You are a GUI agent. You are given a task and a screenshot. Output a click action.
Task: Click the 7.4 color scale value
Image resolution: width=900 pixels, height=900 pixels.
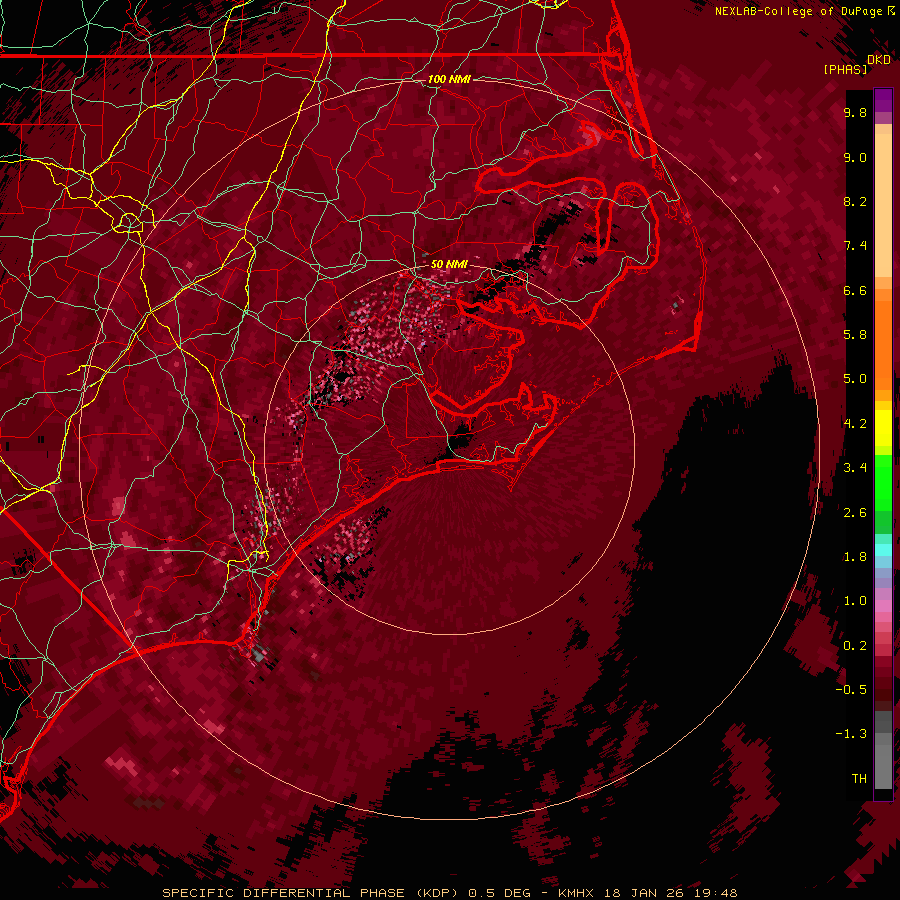(855, 246)
